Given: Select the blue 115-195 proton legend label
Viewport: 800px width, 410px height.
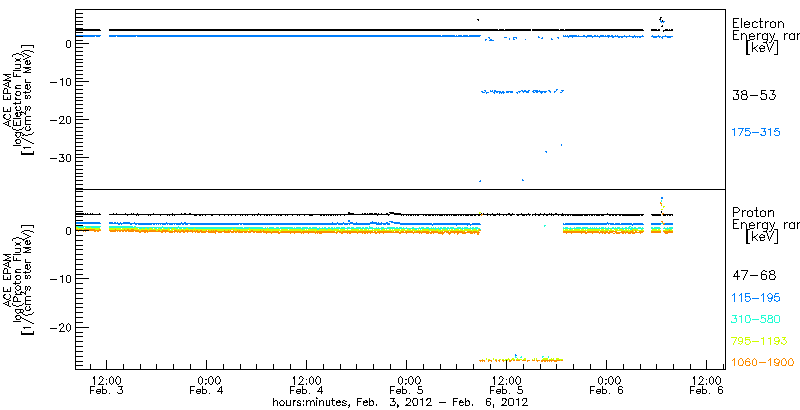Looking at the screenshot, I should click(x=756, y=298).
